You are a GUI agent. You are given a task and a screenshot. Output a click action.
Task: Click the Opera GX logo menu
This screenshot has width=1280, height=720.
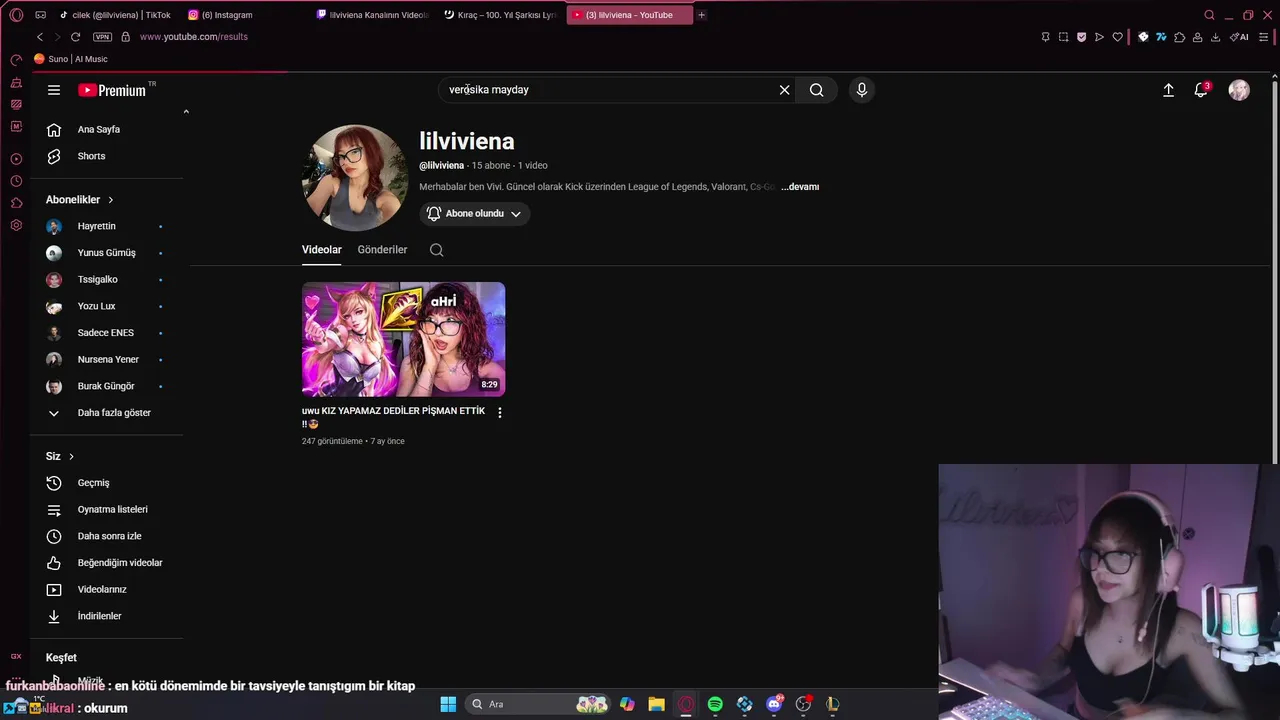click(16, 15)
